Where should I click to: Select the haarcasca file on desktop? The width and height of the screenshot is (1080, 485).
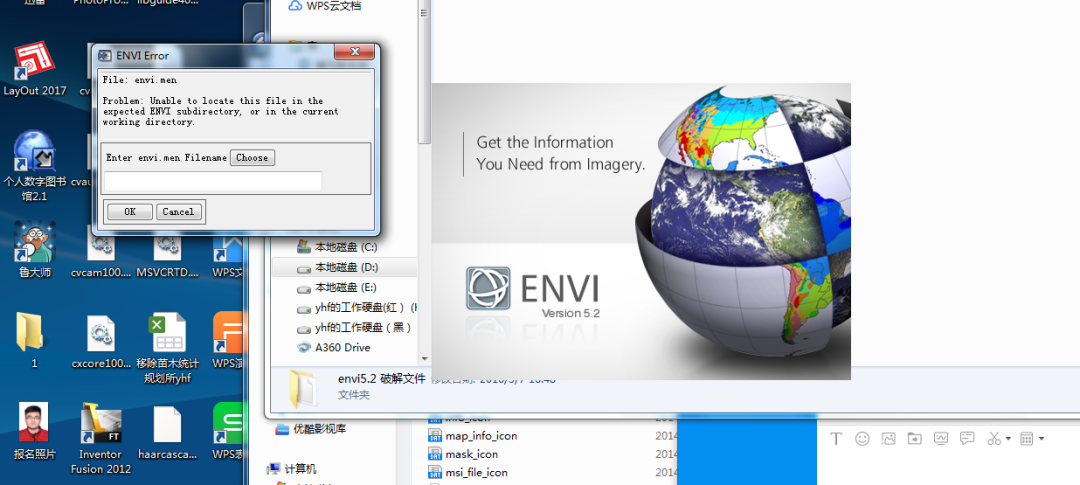coord(167,432)
